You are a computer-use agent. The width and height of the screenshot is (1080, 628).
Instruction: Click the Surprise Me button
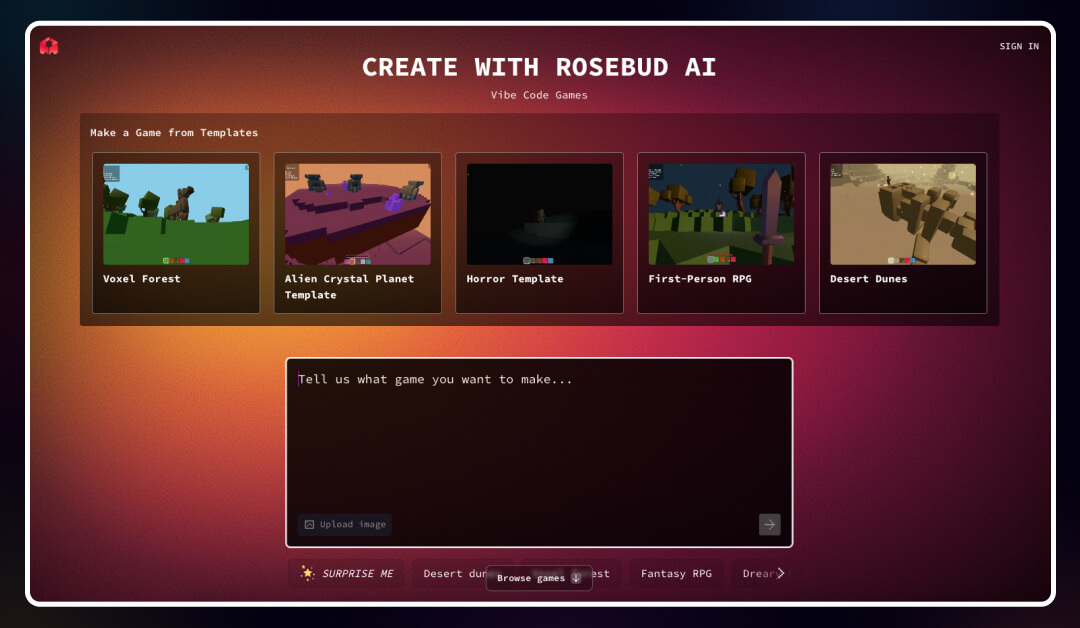pyautogui.click(x=347, y=574)
